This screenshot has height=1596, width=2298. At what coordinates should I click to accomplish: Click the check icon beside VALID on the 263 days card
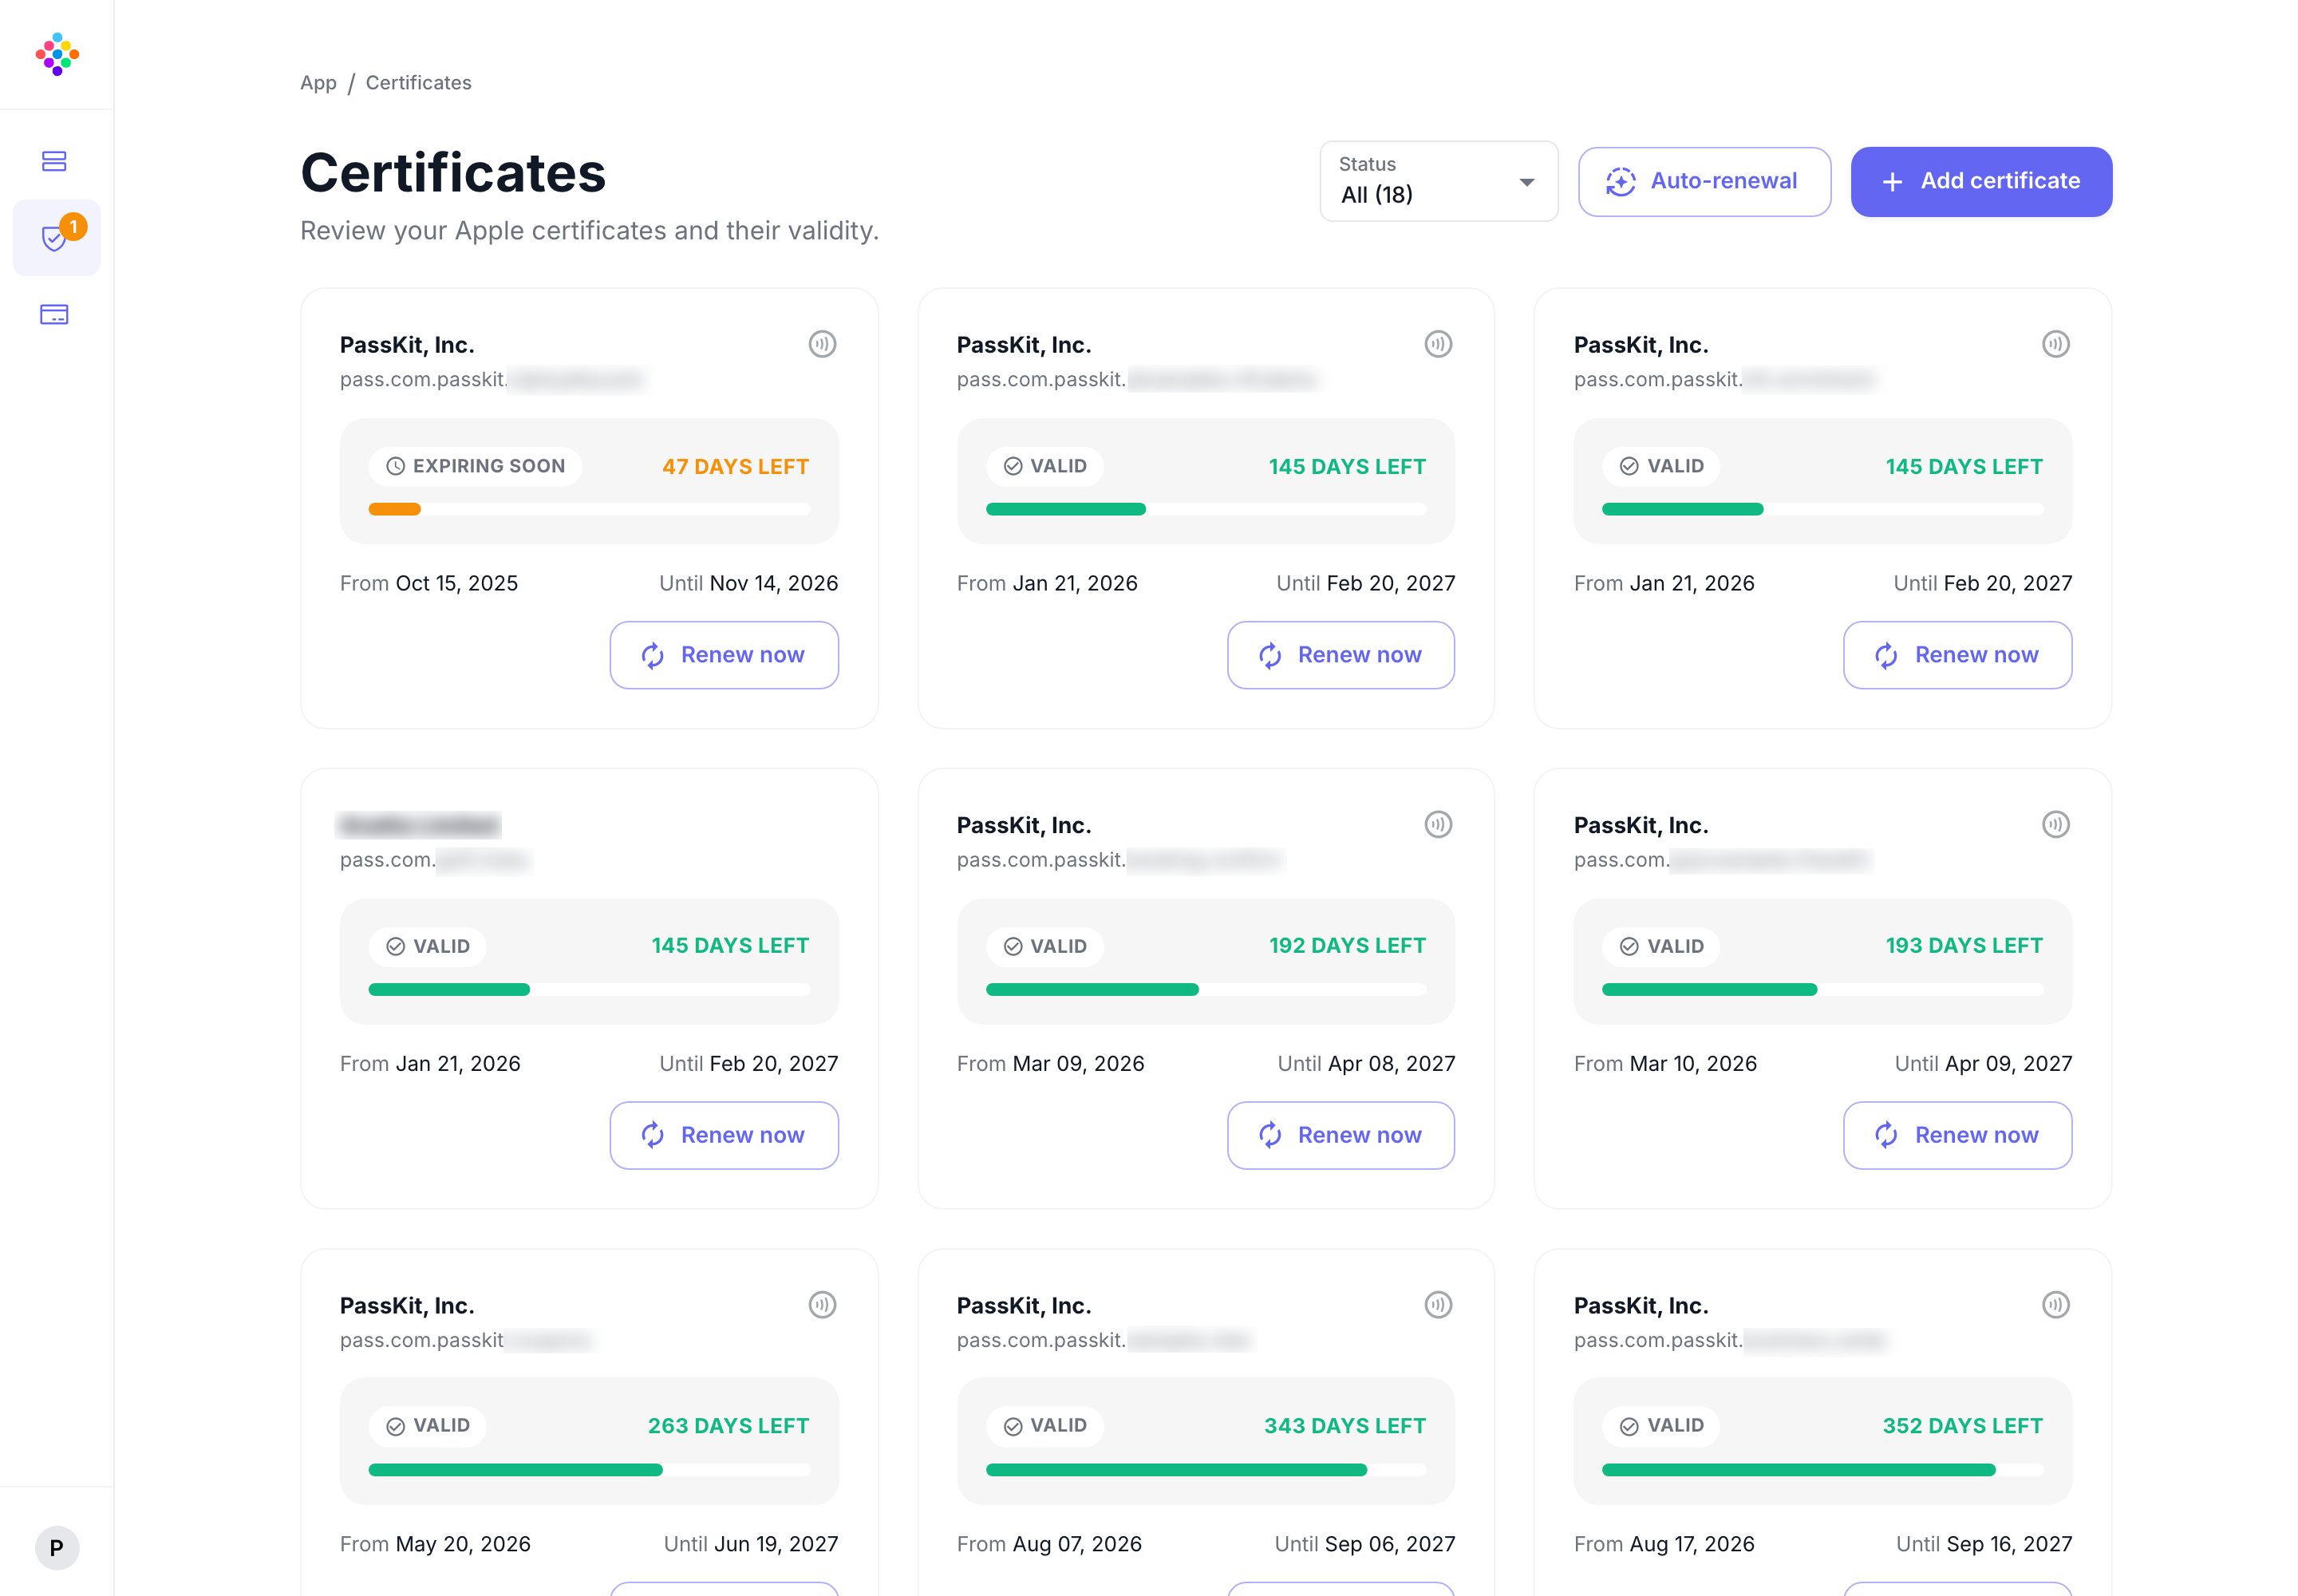coord(396,1426)
